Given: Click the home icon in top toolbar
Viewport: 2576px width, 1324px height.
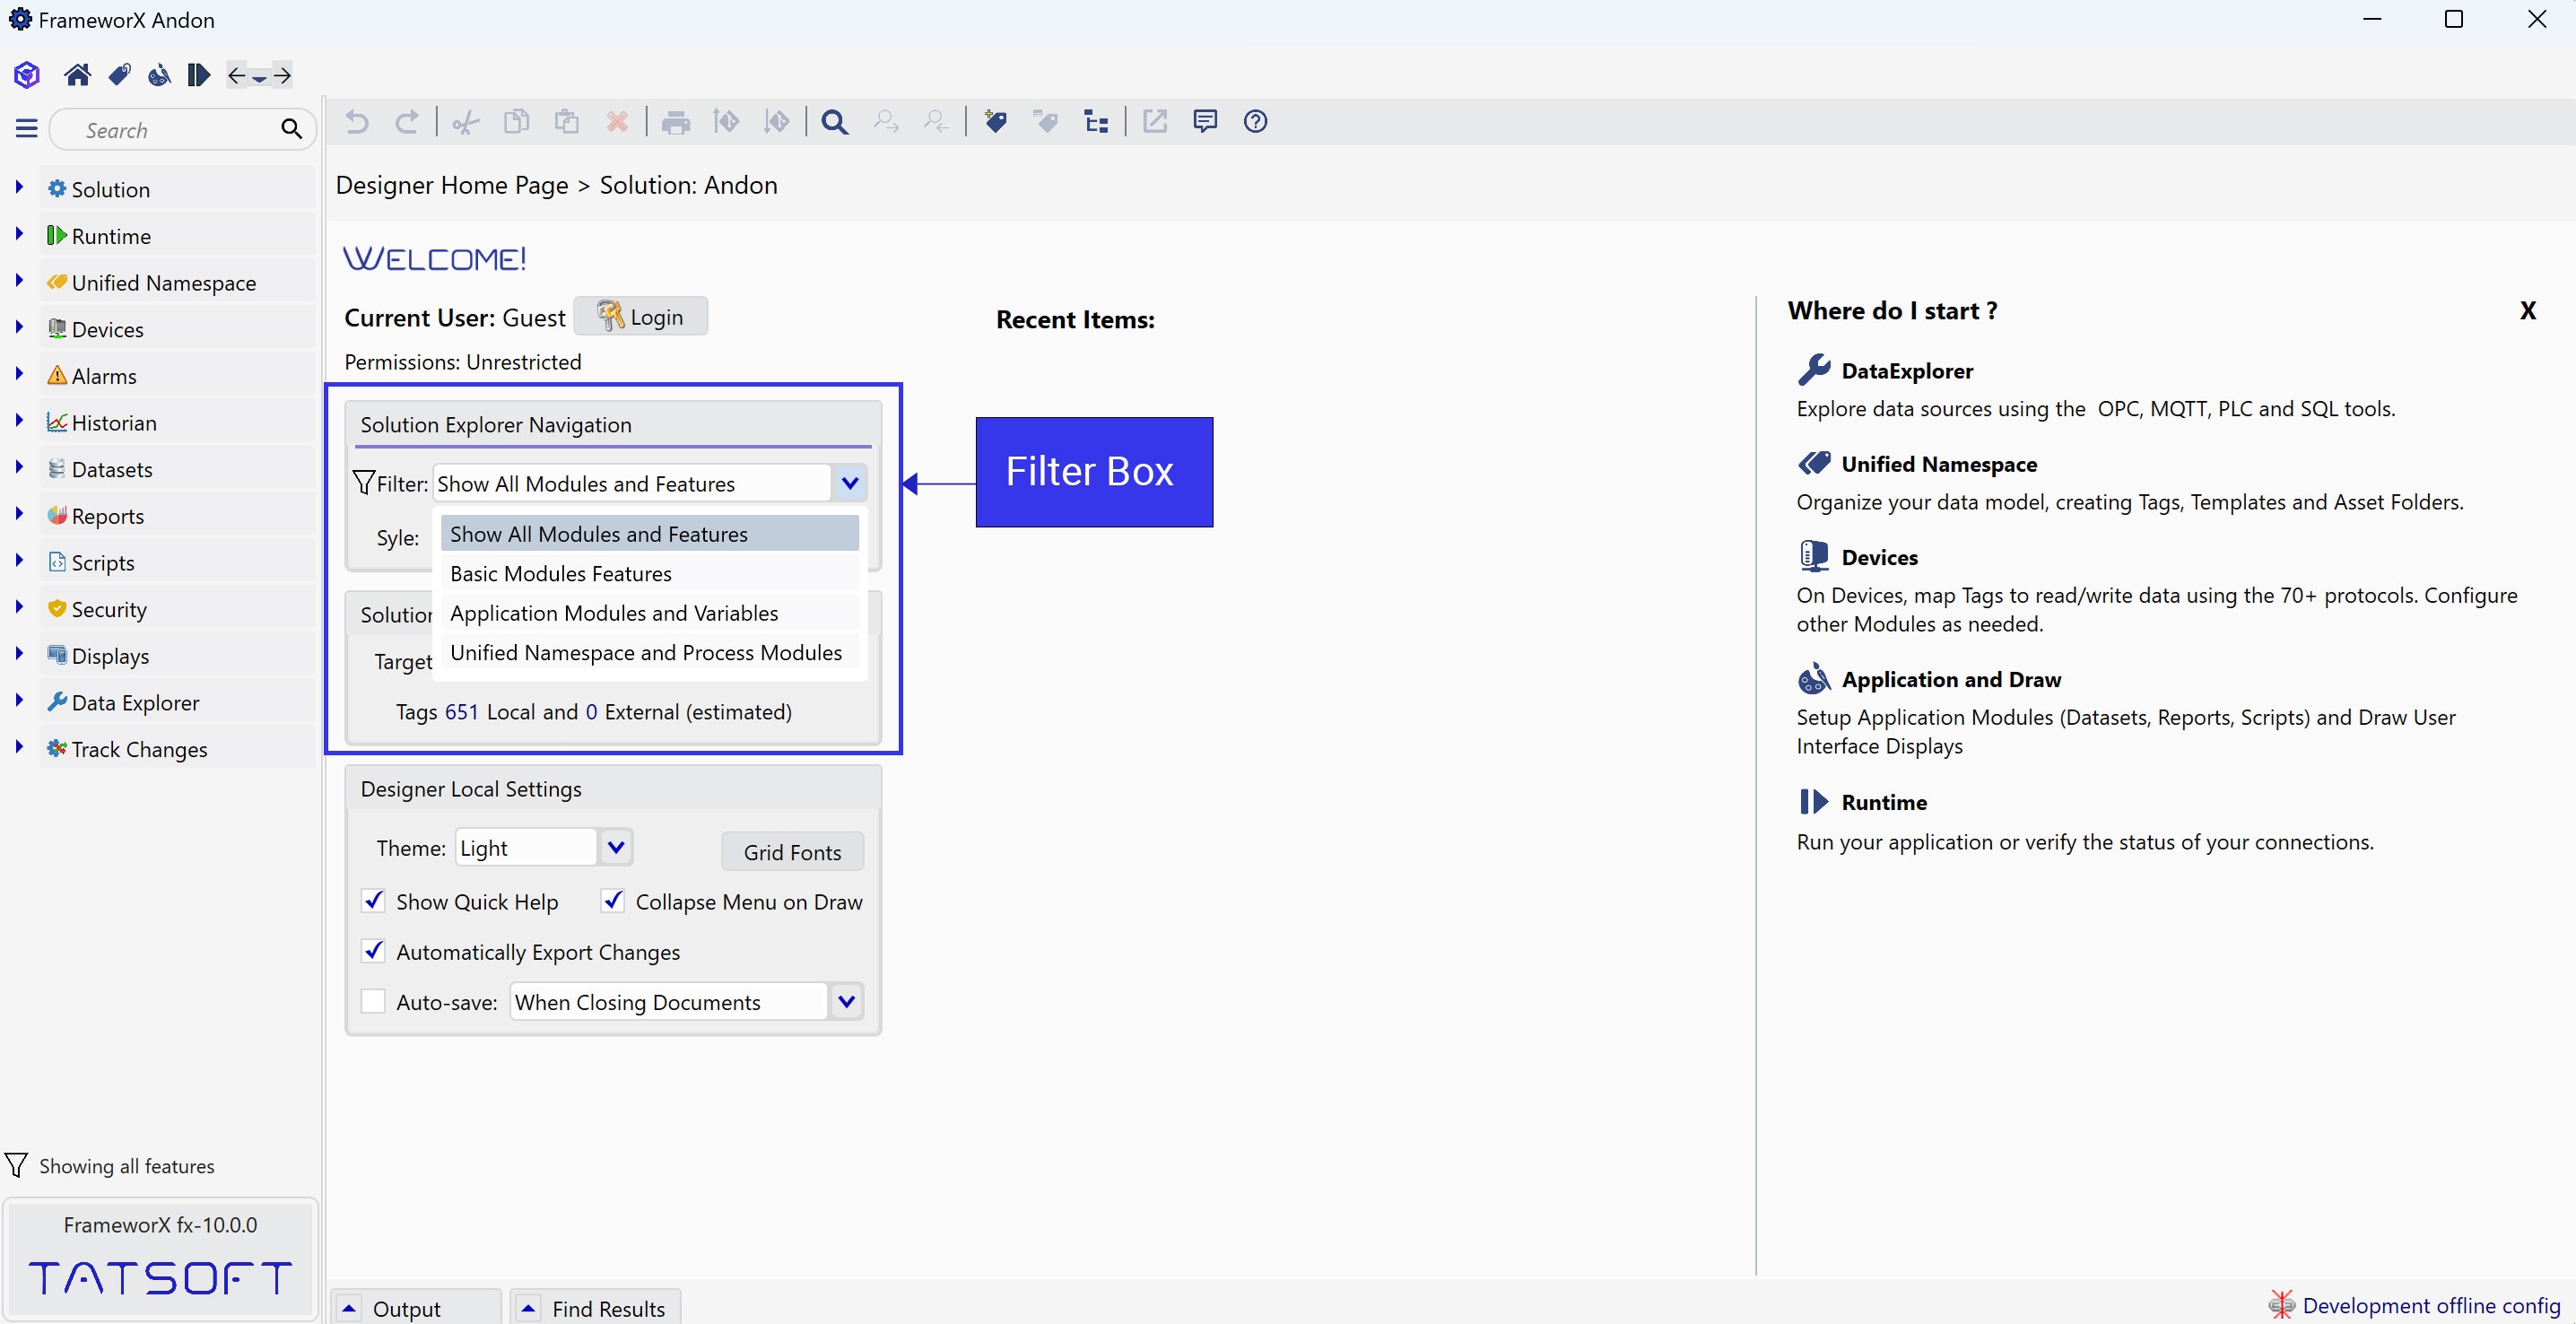Looking at the screenshot, I should pyautogui.click(x=77, y=75).
